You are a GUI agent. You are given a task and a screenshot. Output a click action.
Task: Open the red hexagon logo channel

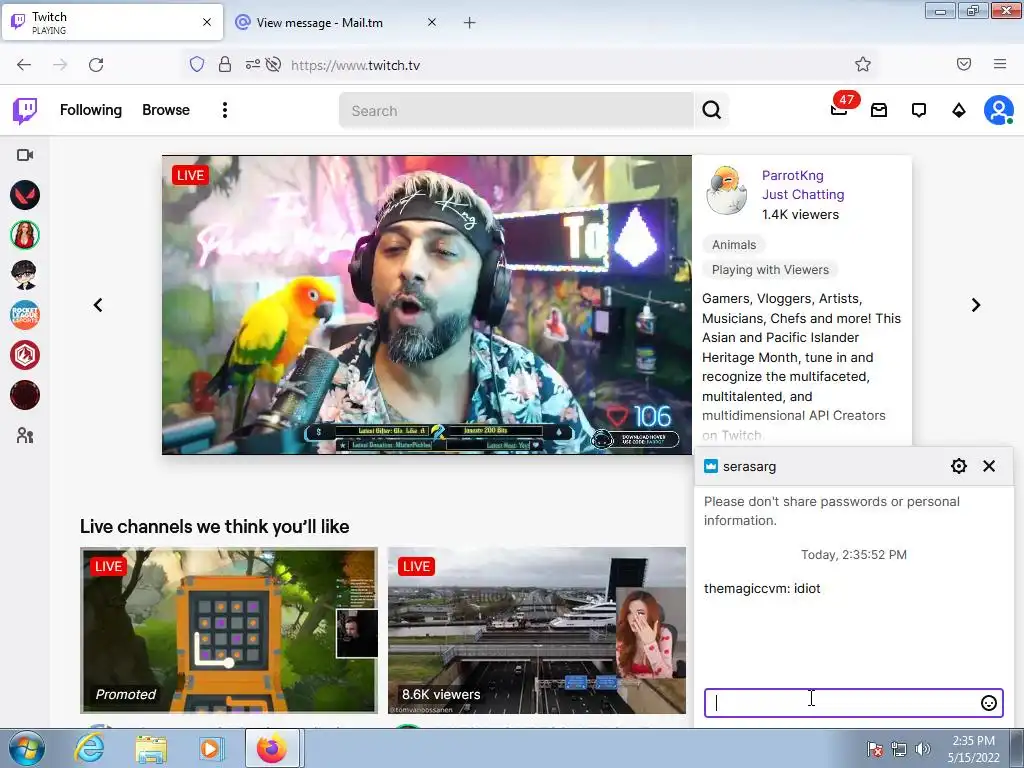point(25,355)
